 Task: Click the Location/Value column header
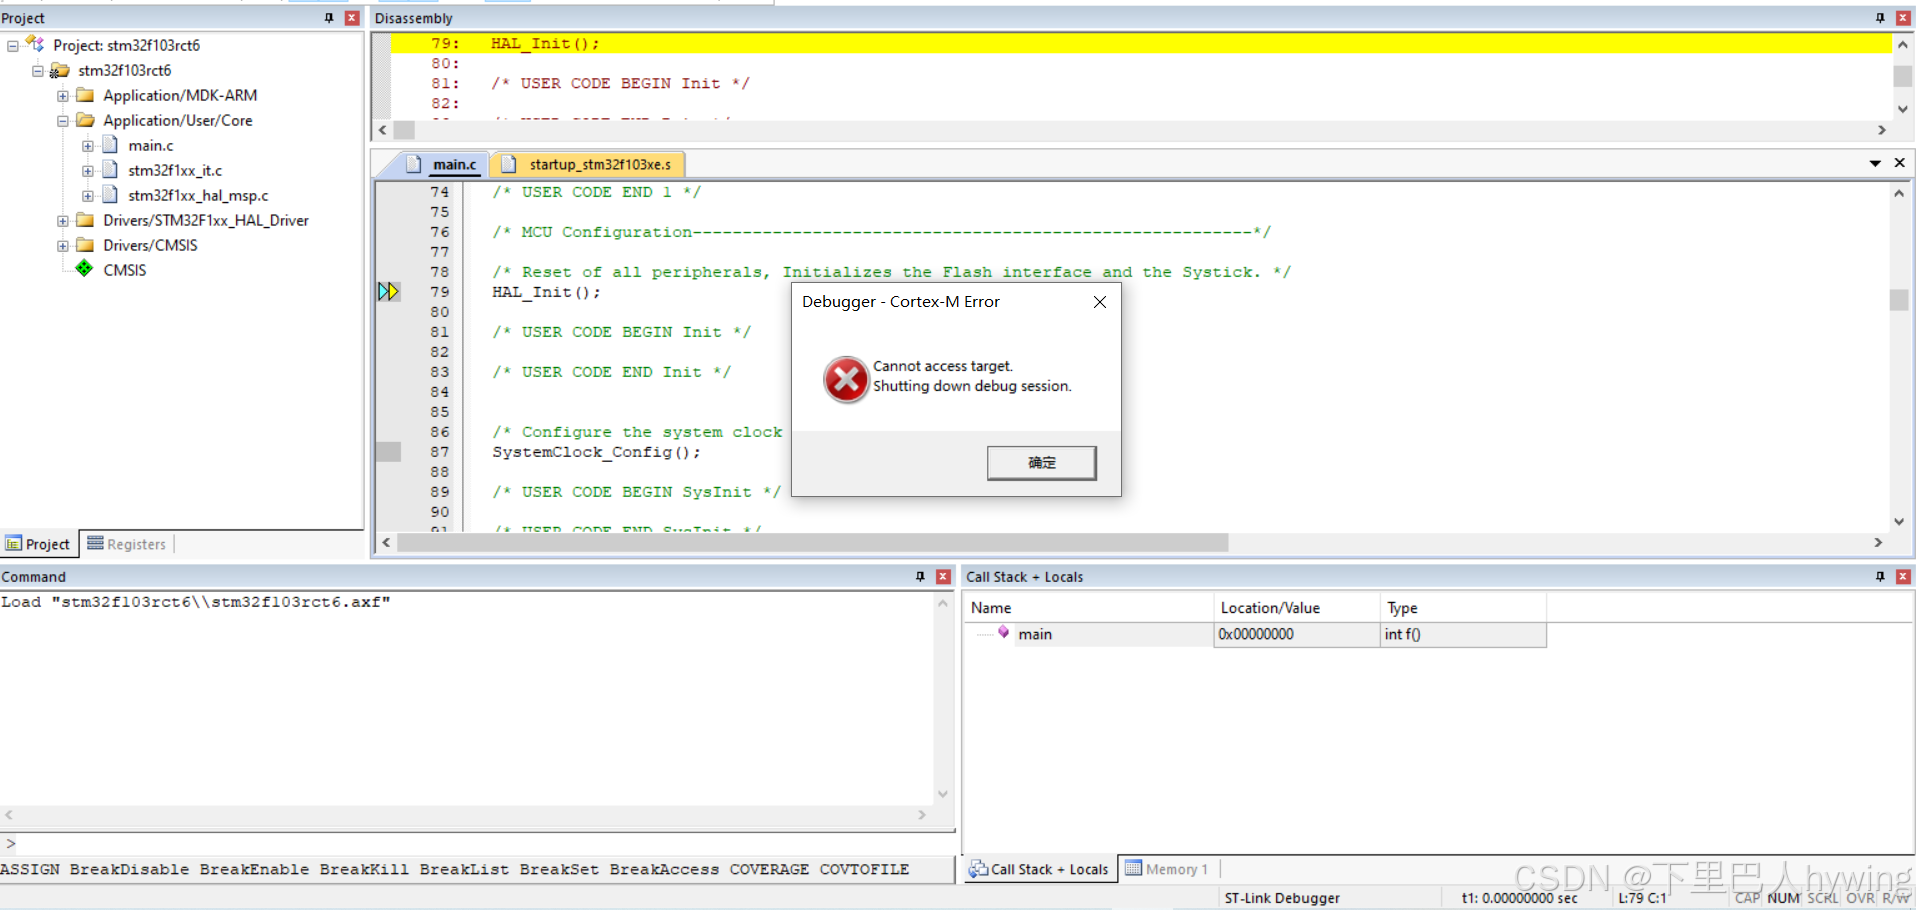tap(1296, 608)
